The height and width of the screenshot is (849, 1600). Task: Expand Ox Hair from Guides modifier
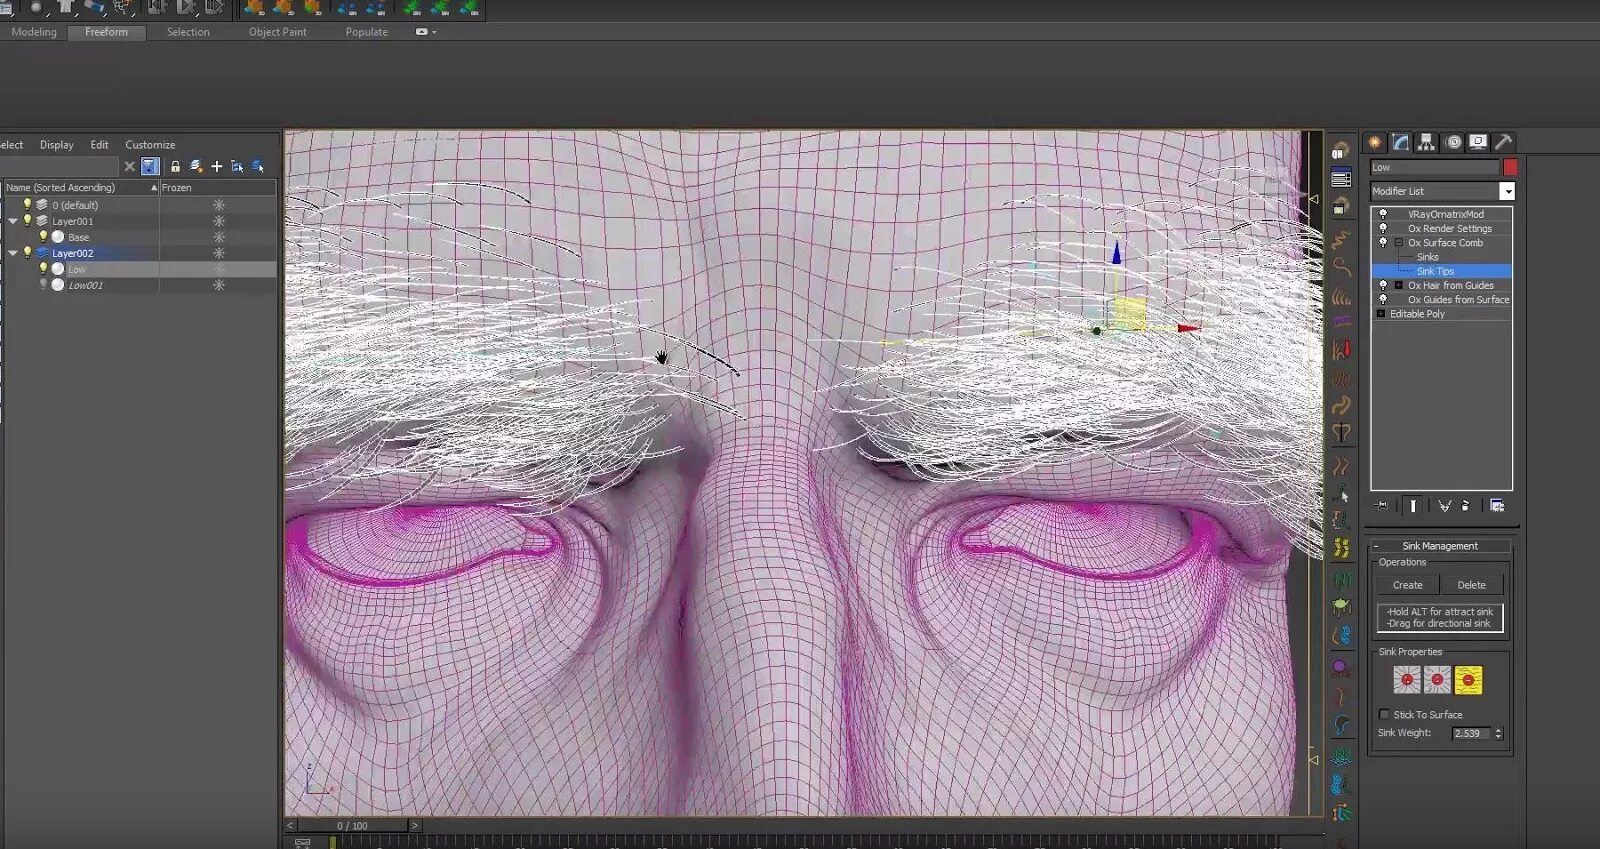pyautogui.click(x=1398, y=285)
